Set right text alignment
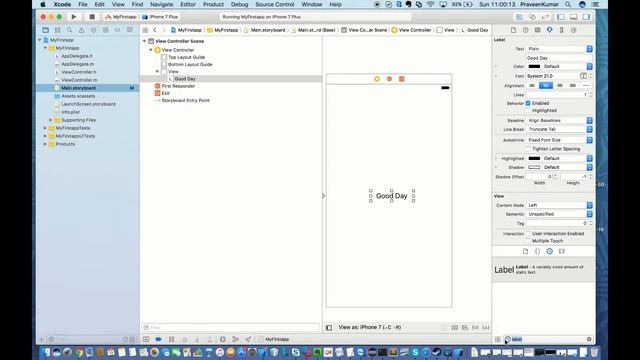Viewport: 640px width, 360px height. coord(560,85)
